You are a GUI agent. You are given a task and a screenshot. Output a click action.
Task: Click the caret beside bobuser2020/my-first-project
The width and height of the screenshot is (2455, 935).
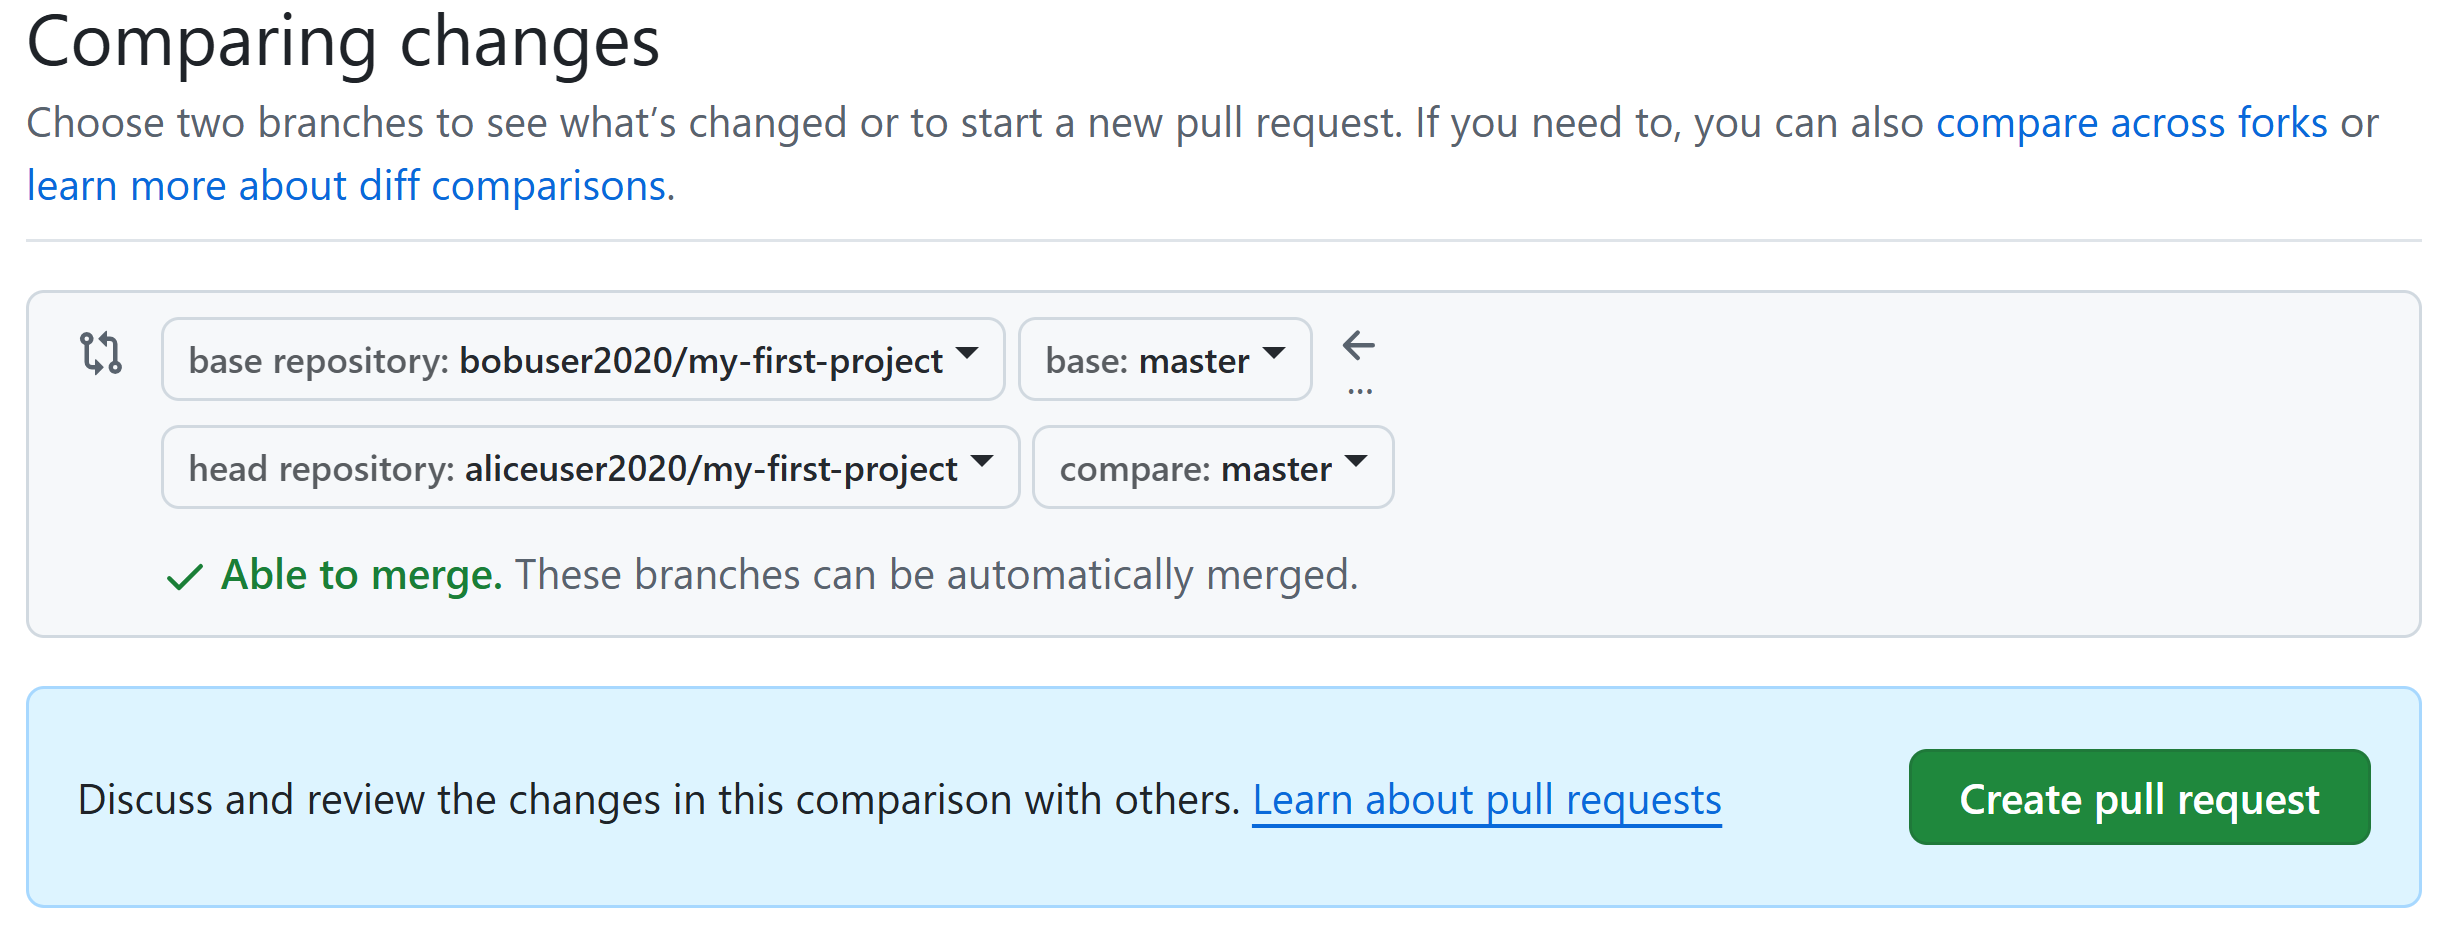(x=967, y=353)
